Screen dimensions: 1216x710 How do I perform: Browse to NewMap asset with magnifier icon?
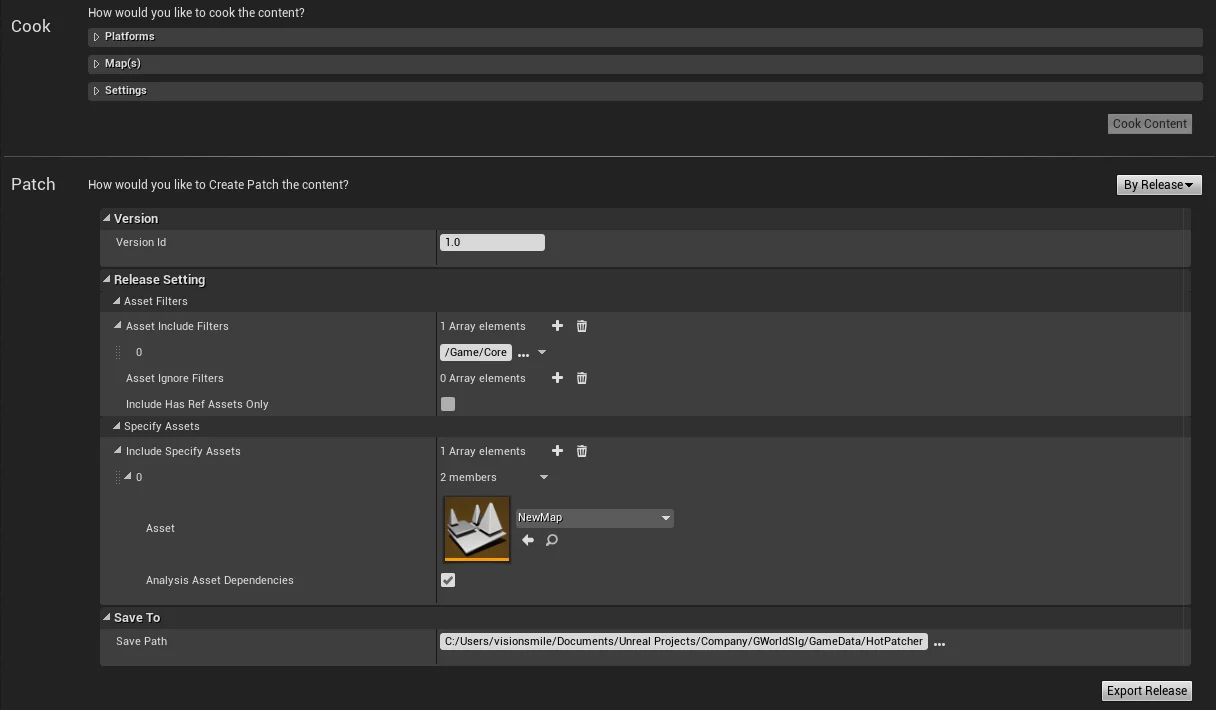[x=552, y=541]
